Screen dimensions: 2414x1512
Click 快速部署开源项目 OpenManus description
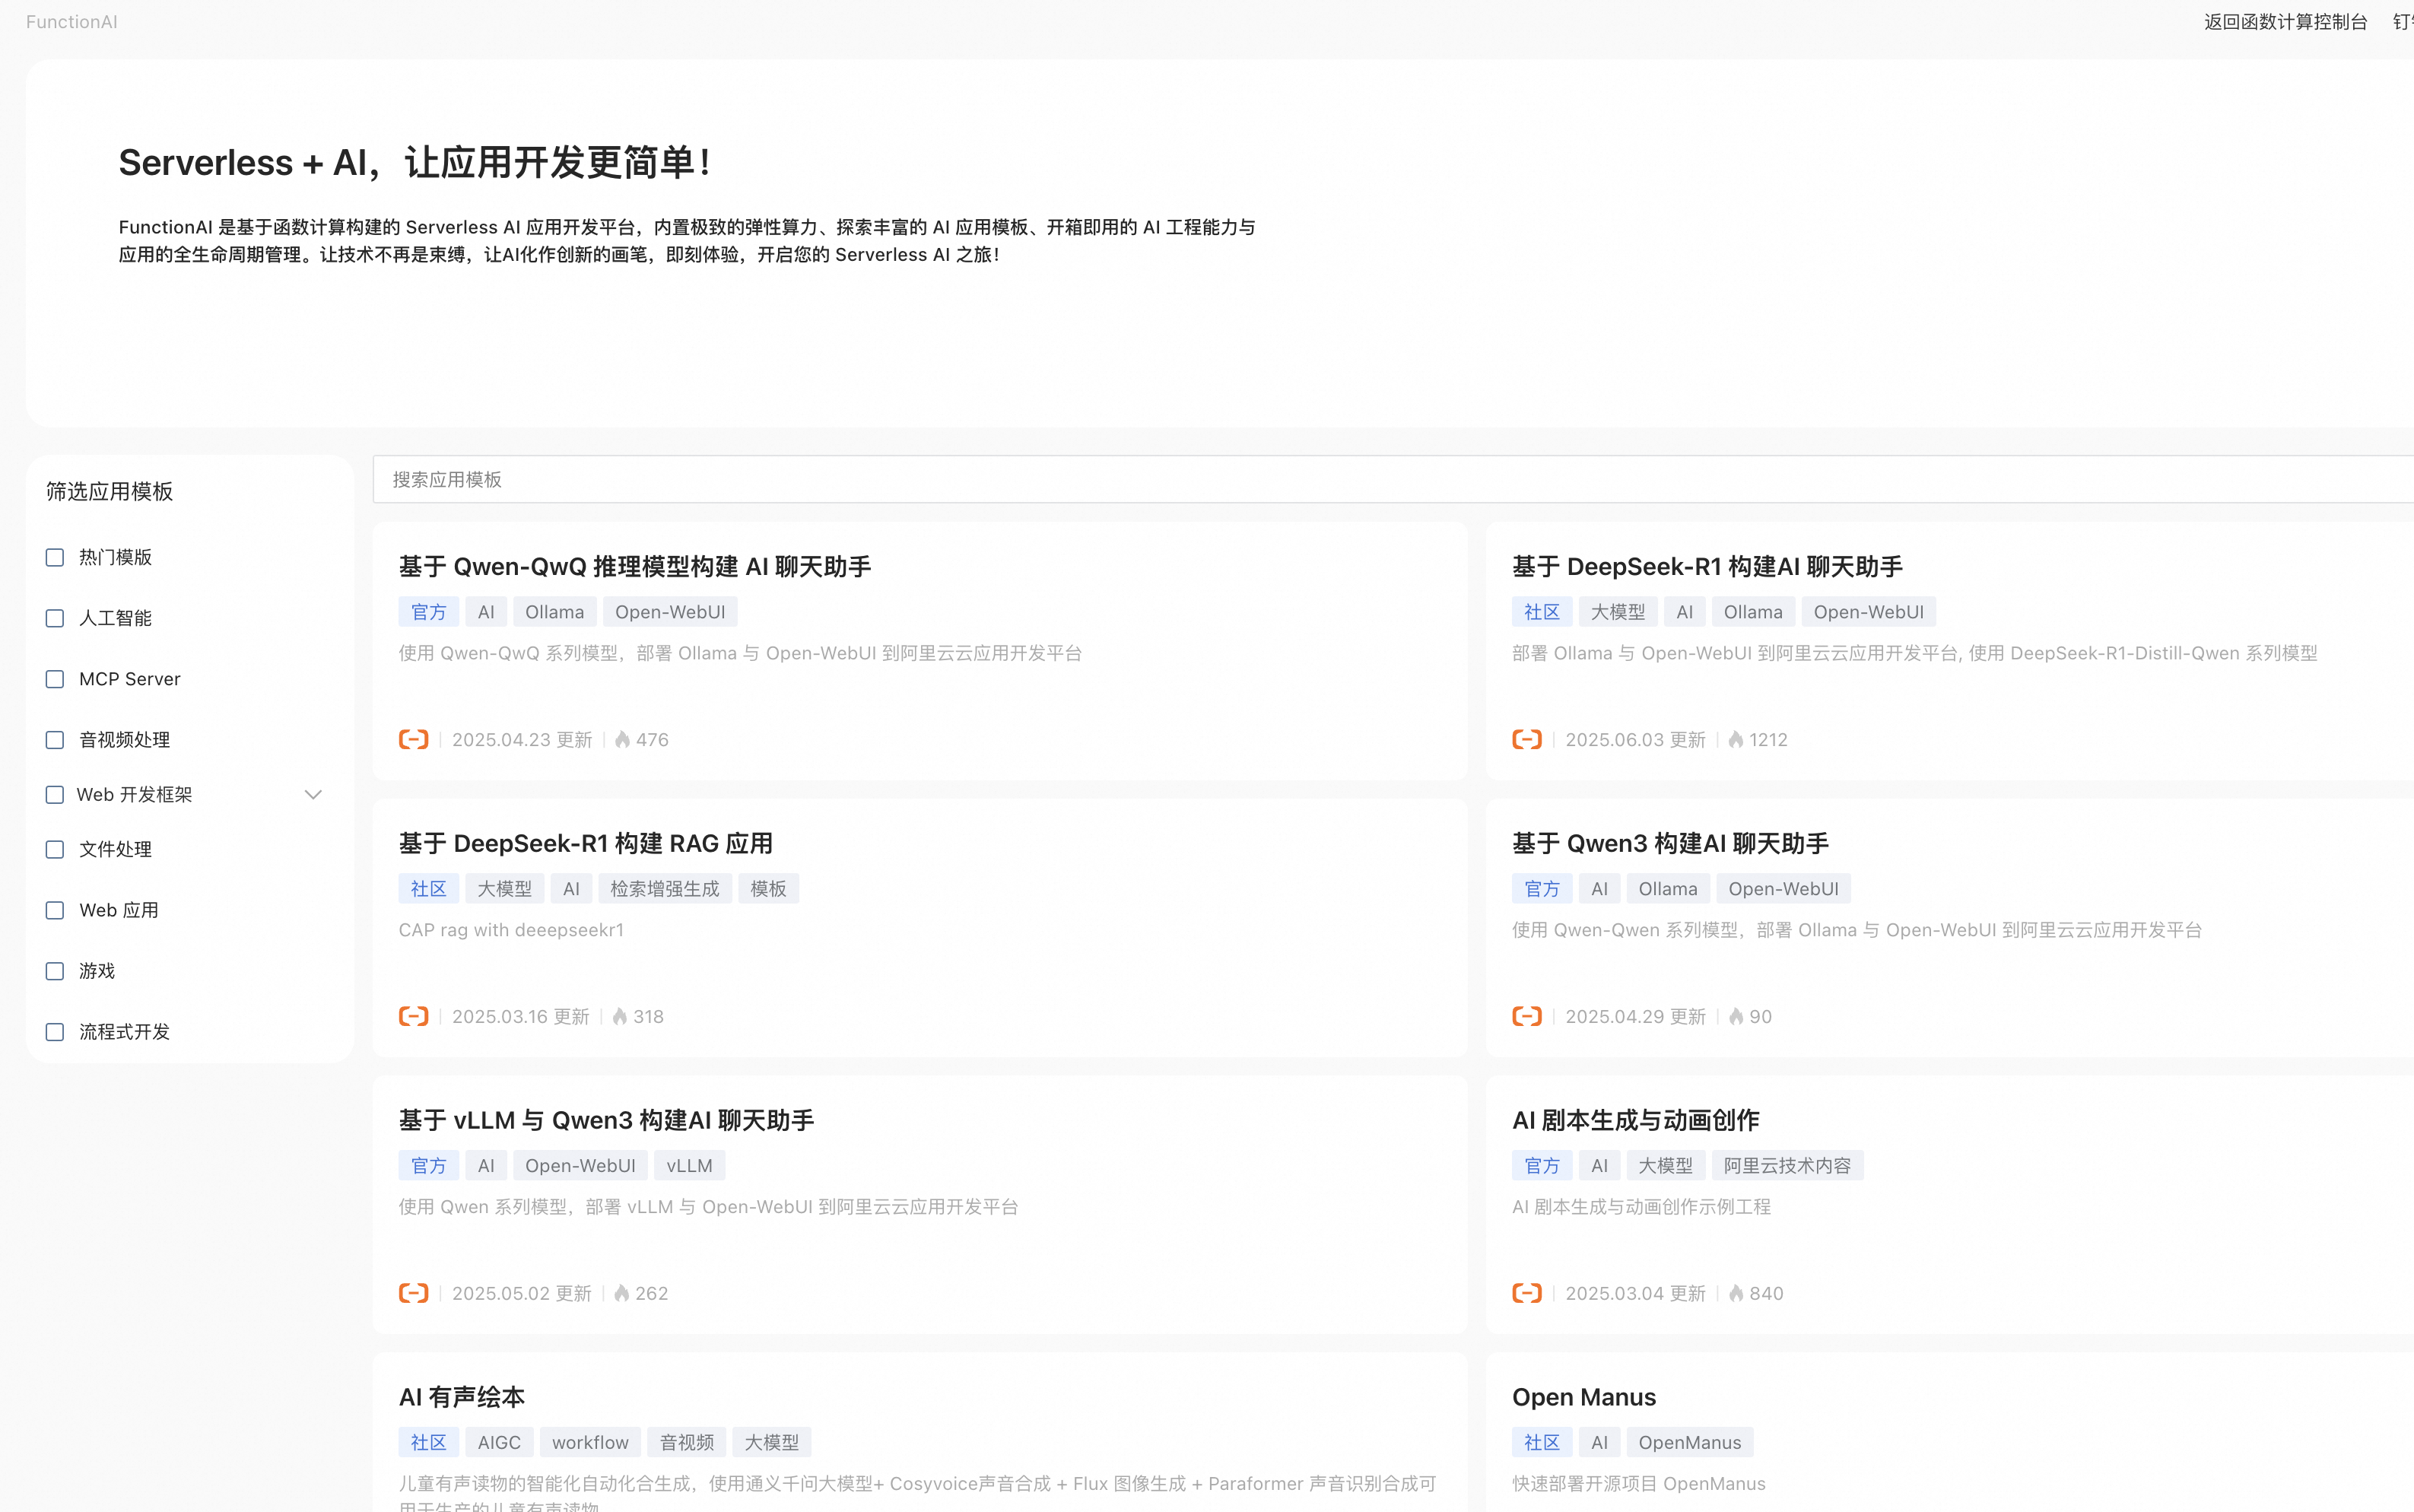tap(1639, 1484)
